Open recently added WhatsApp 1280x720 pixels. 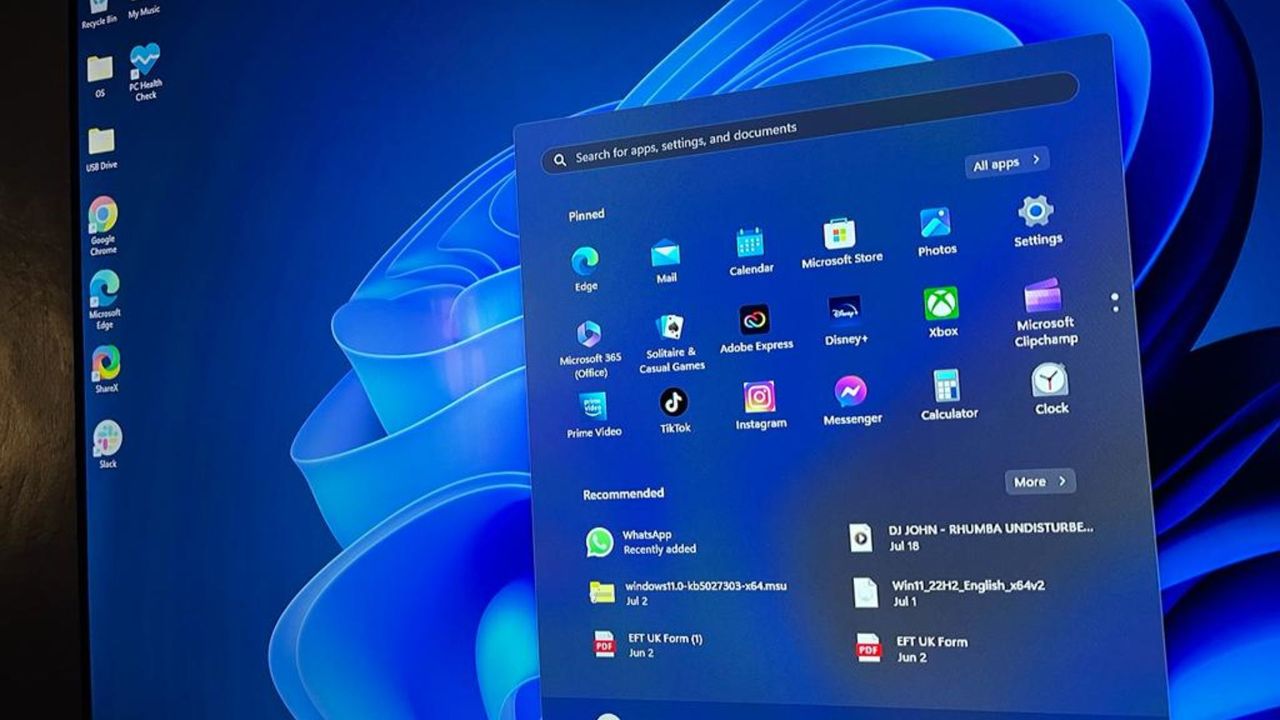641,542
